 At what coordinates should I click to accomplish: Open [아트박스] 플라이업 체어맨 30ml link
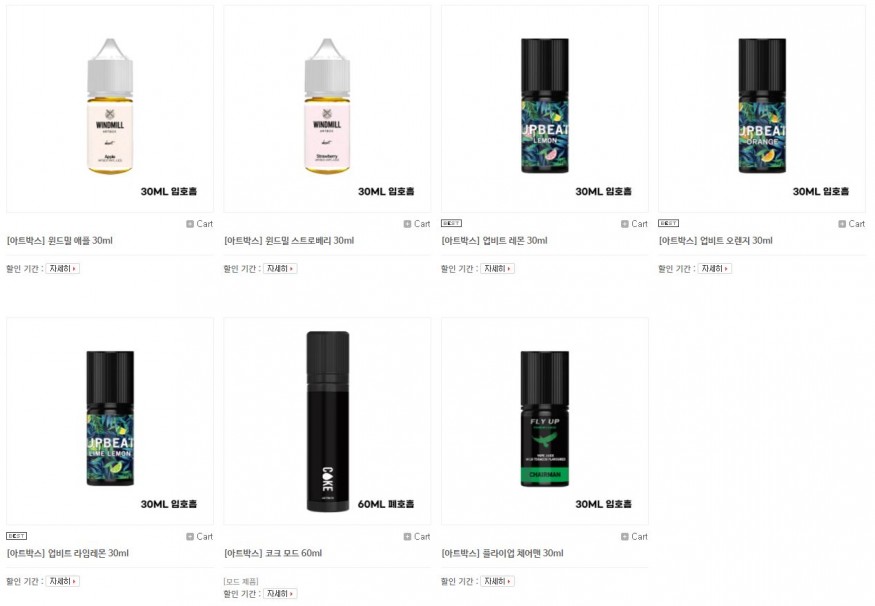pos(502,553)
